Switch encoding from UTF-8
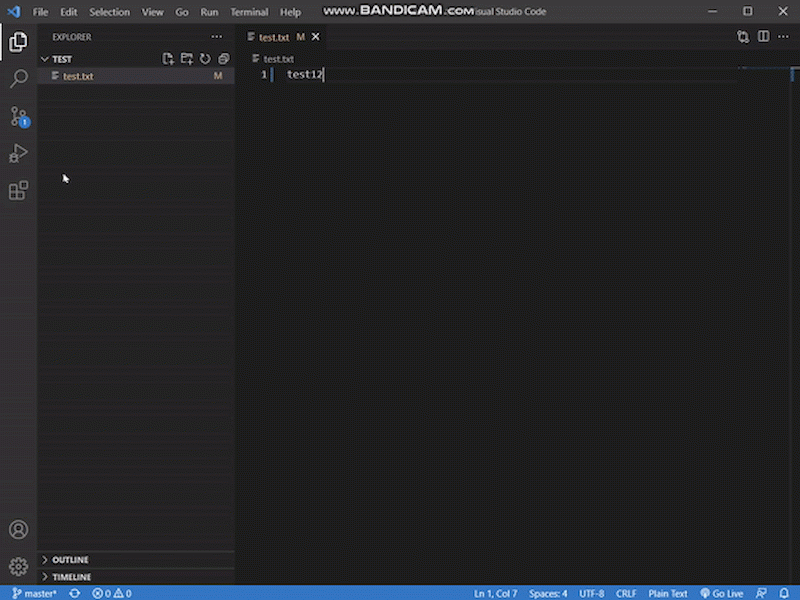This screenshot has width=800, height=600. [x=591, y=592]
